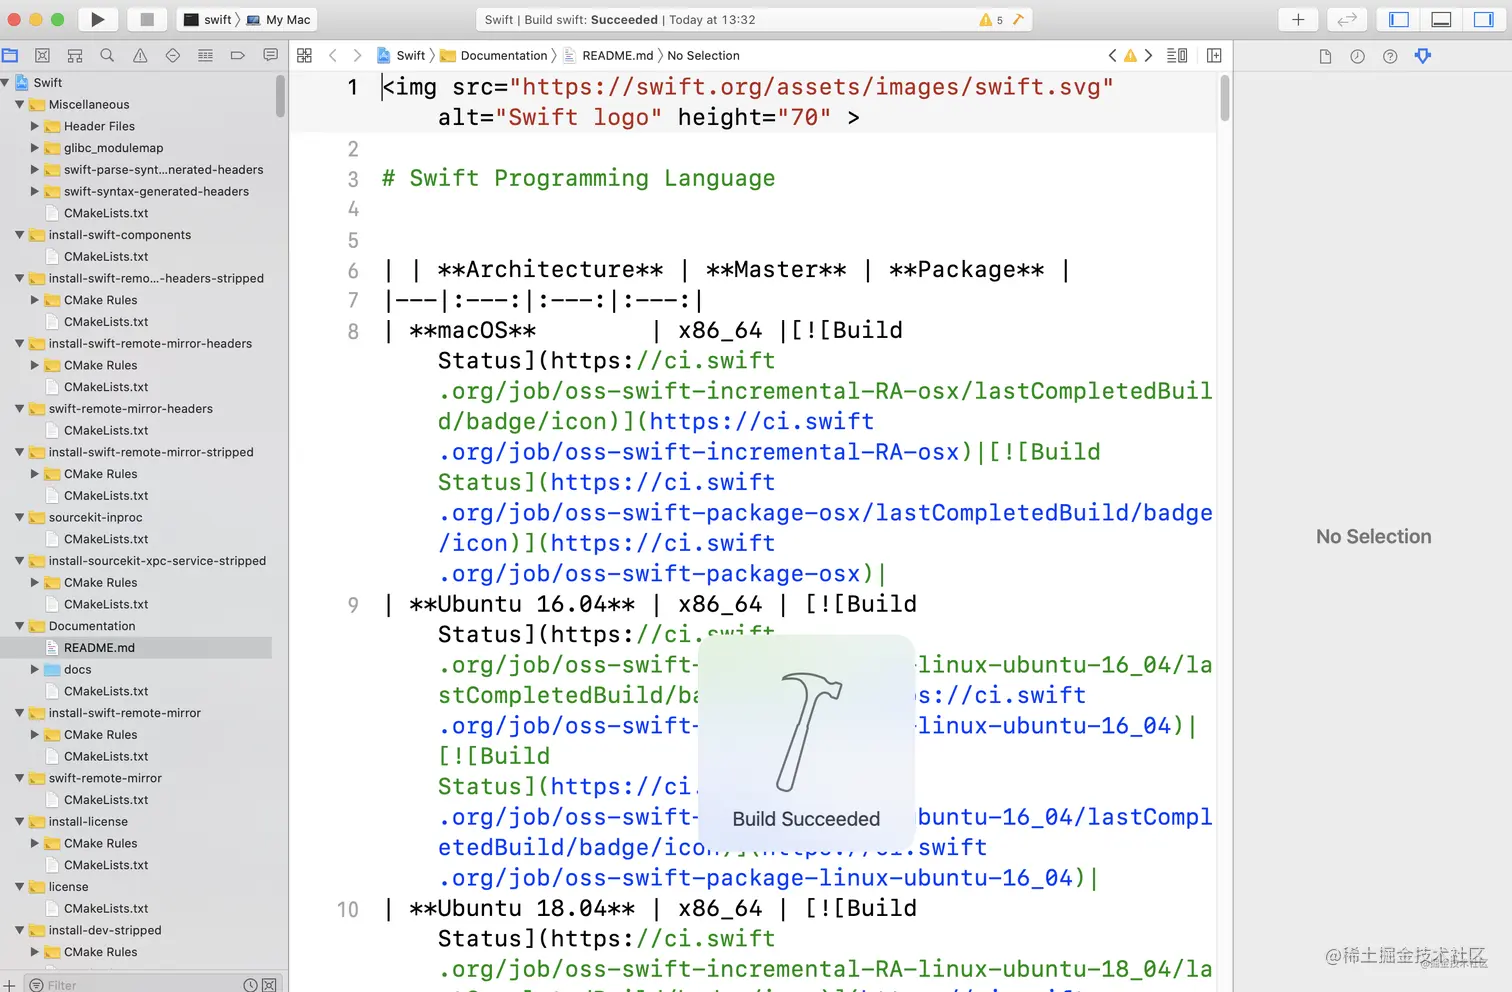Click Documentation in the jump bar
Viewport: 1512px width, 992px height.
[494, 56]
